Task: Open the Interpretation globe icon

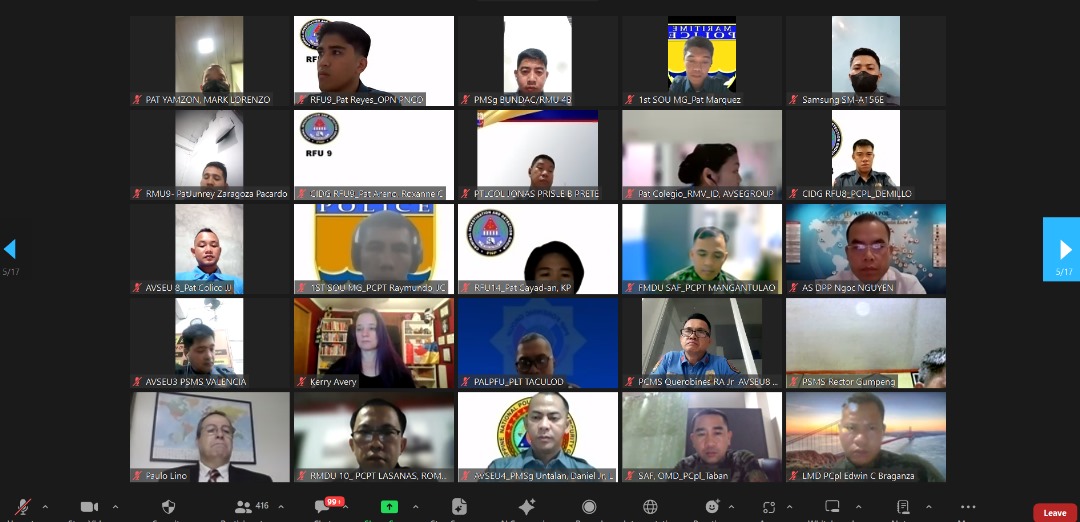Action: coord(650,507)
